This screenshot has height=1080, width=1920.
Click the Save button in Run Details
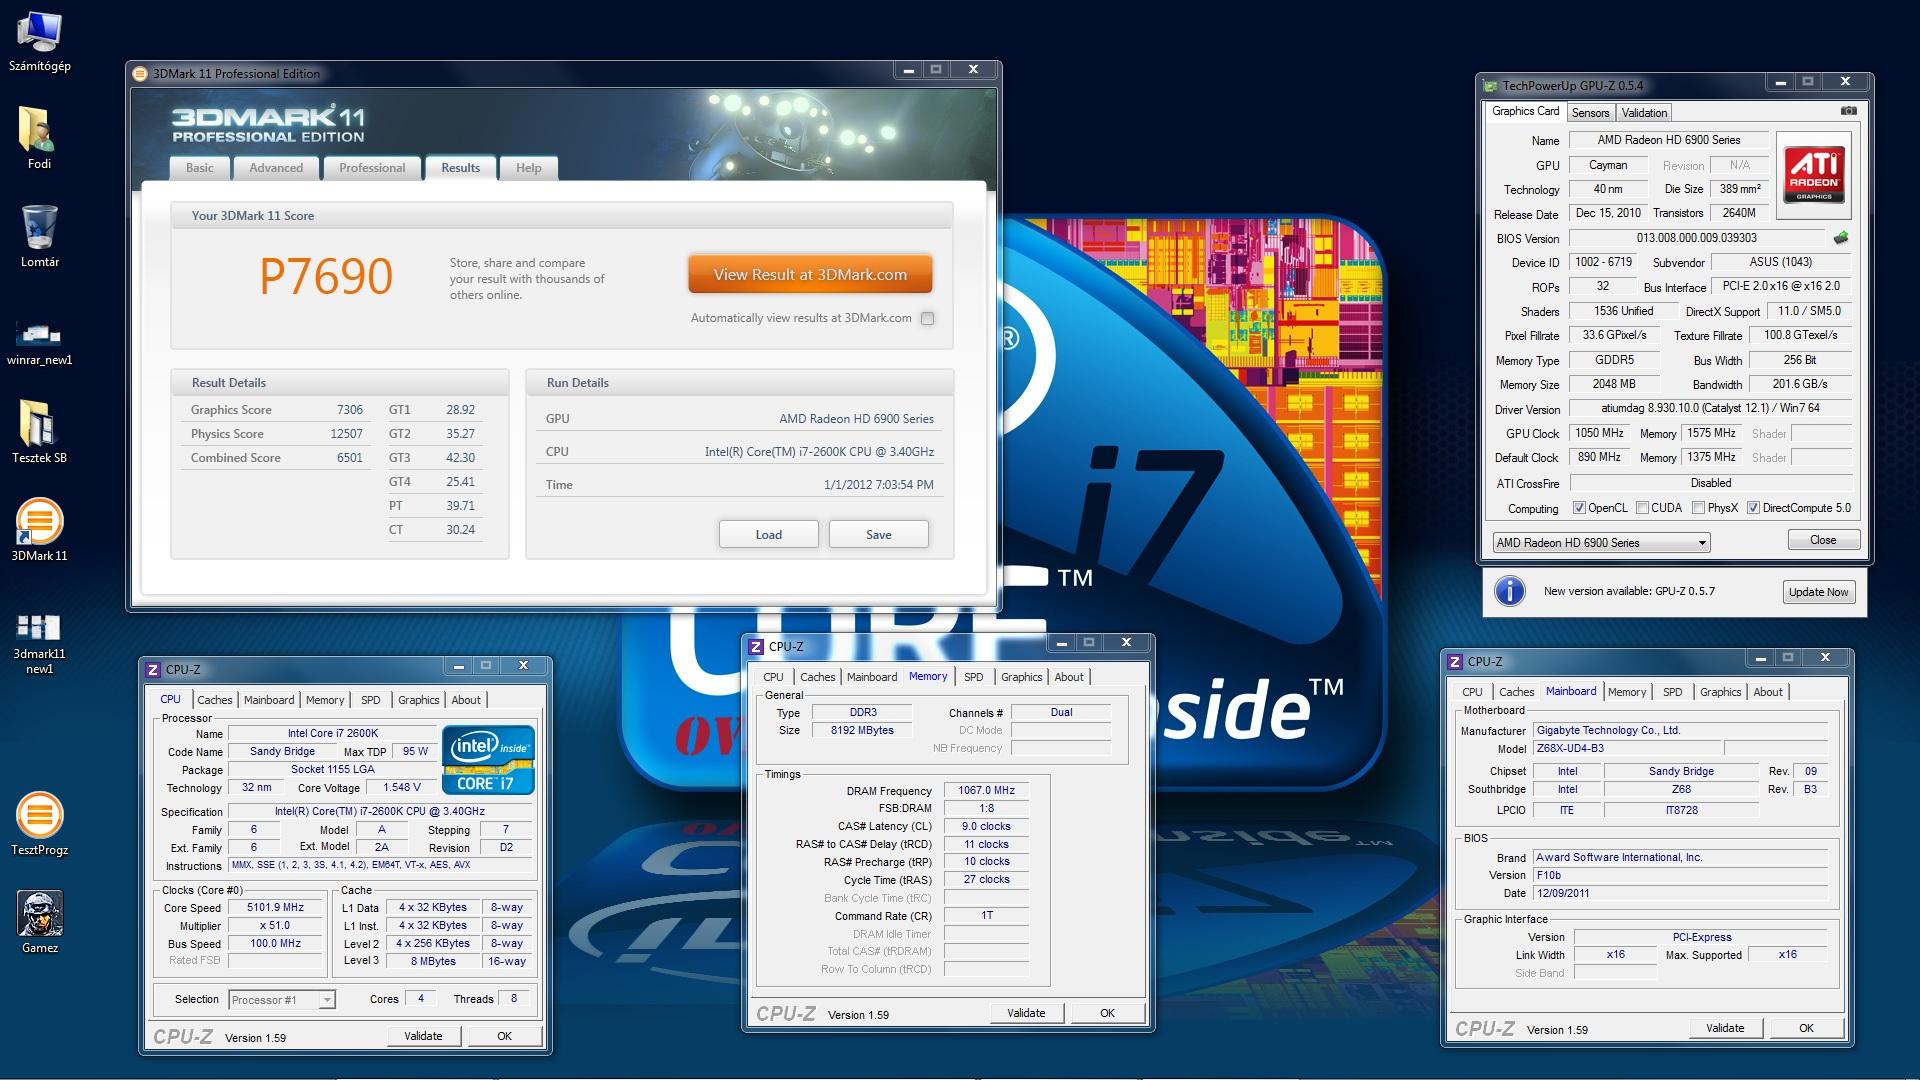point(878,534)
